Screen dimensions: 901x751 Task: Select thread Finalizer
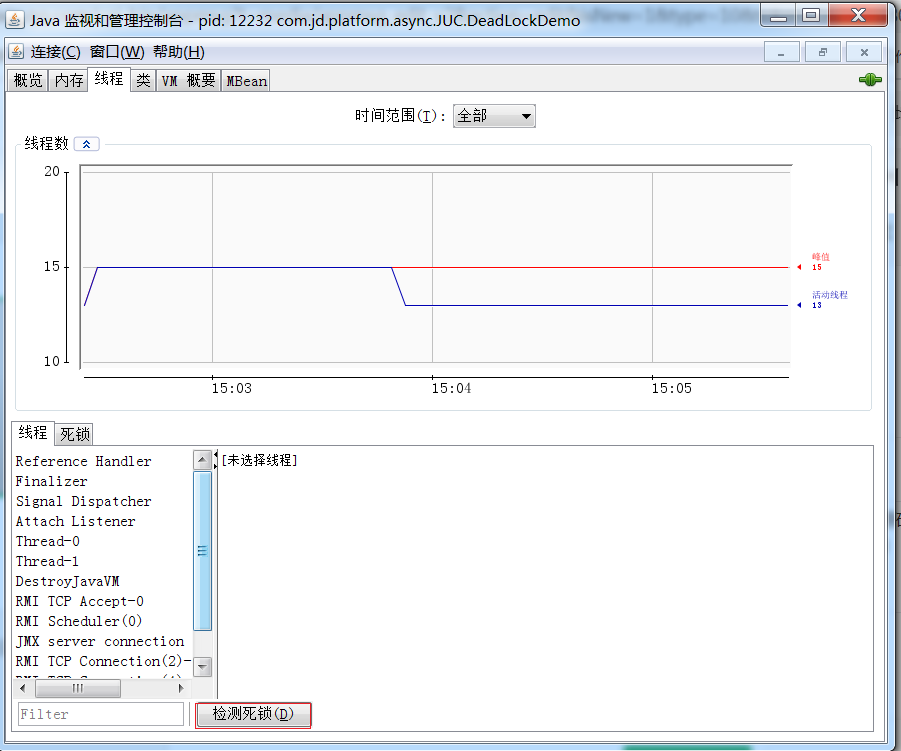52,482
